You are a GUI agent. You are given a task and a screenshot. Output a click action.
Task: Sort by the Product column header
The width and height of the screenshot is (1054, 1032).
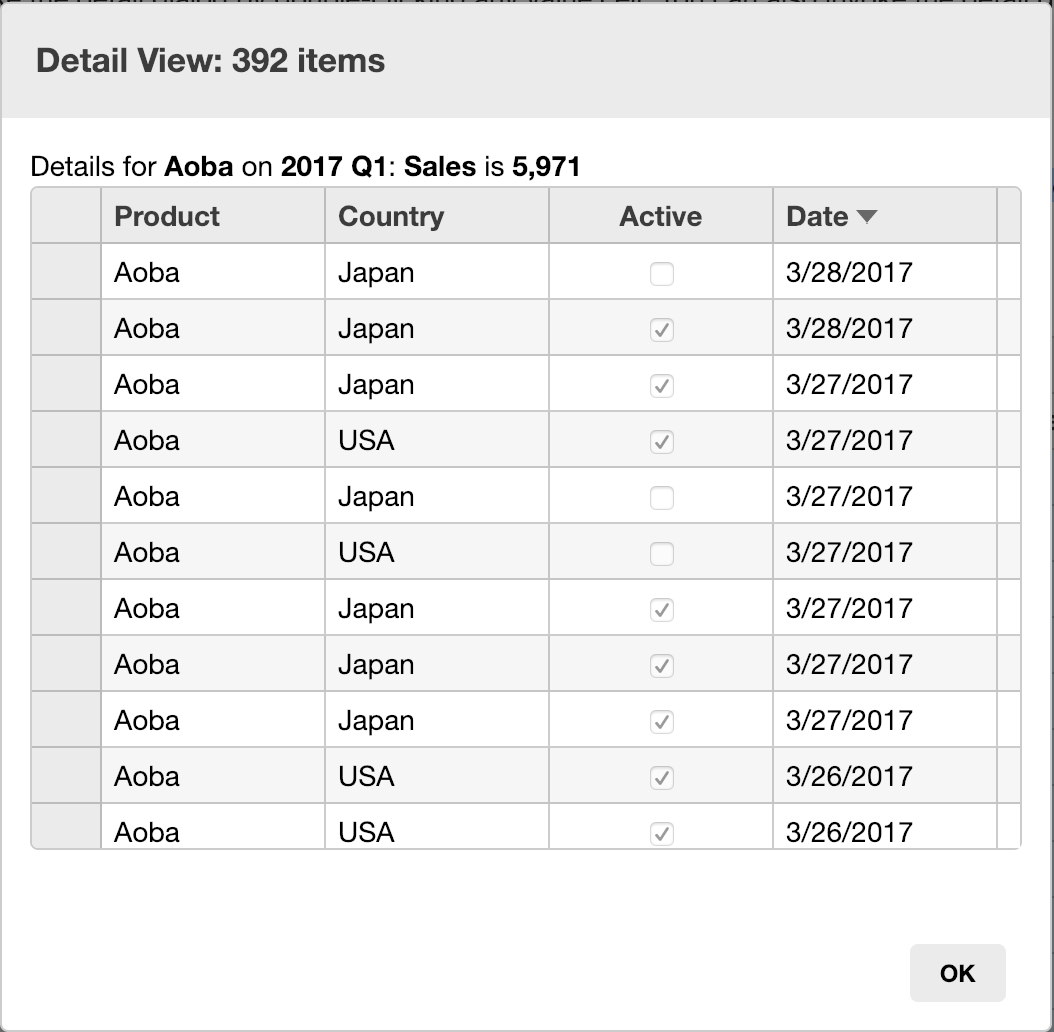coord(213,216)
